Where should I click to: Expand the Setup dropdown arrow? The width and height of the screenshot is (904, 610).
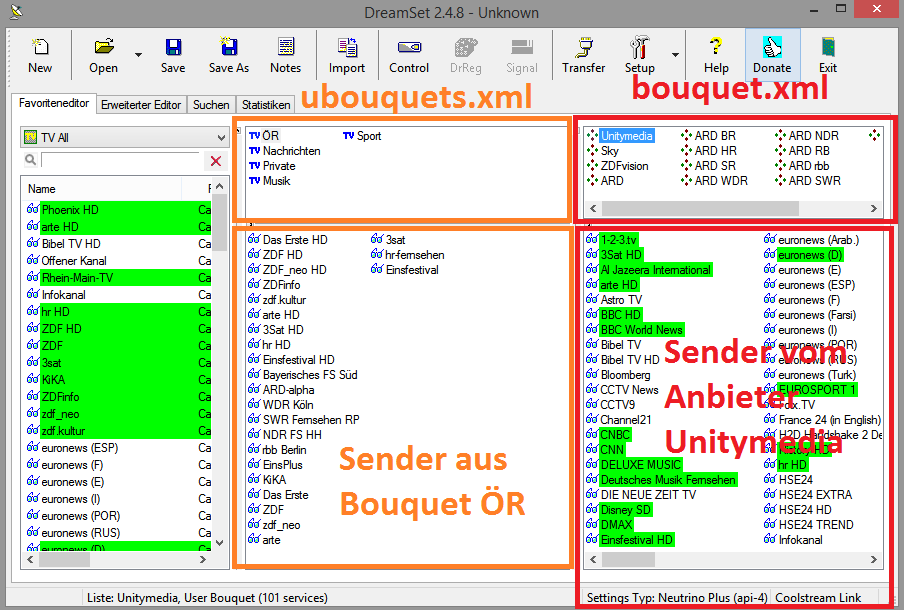[675, 55]
